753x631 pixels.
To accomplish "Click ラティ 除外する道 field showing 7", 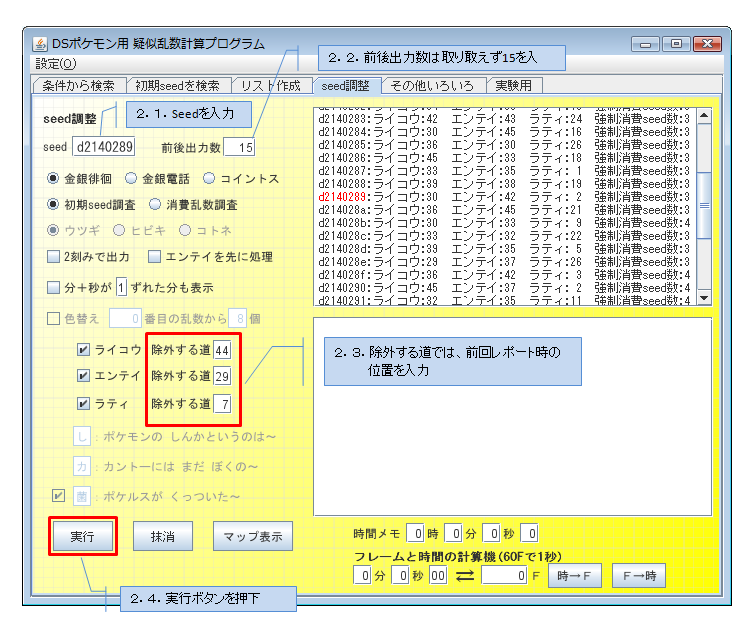I will pyautogui.click(x=222, y=404).
